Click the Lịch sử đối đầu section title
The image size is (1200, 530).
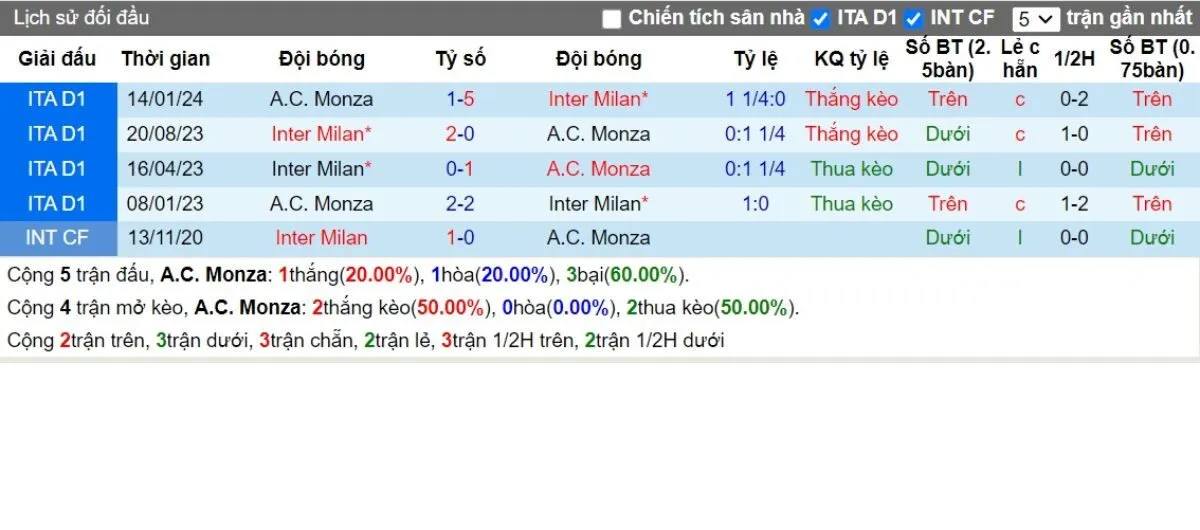pyautogui.click(x=81, y=18)
